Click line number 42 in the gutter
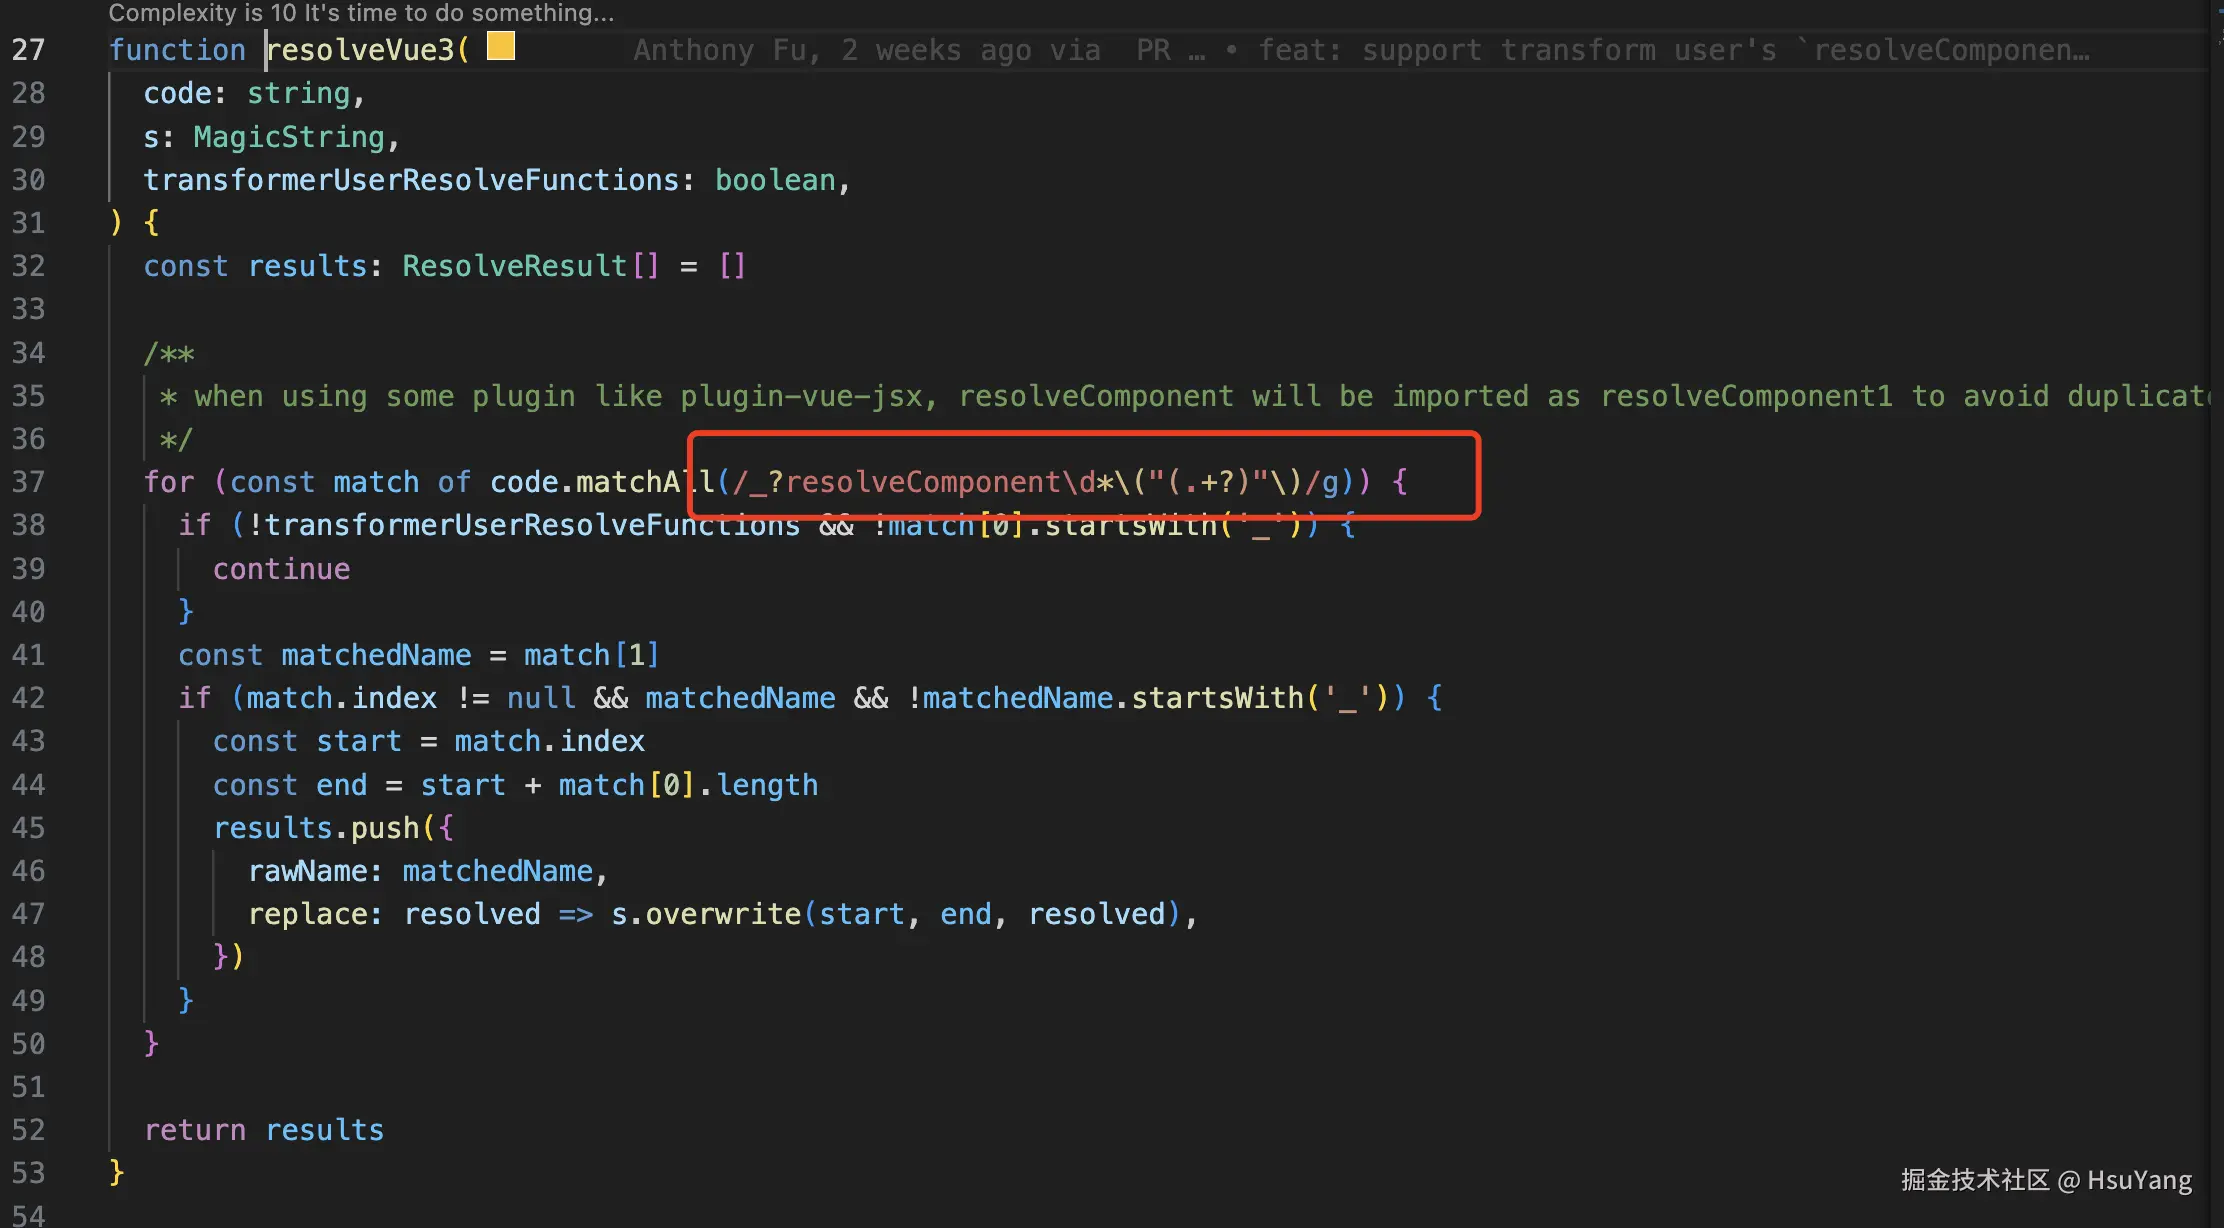The width and height of the screenshot is (2224, 1228). pos(28,698)
